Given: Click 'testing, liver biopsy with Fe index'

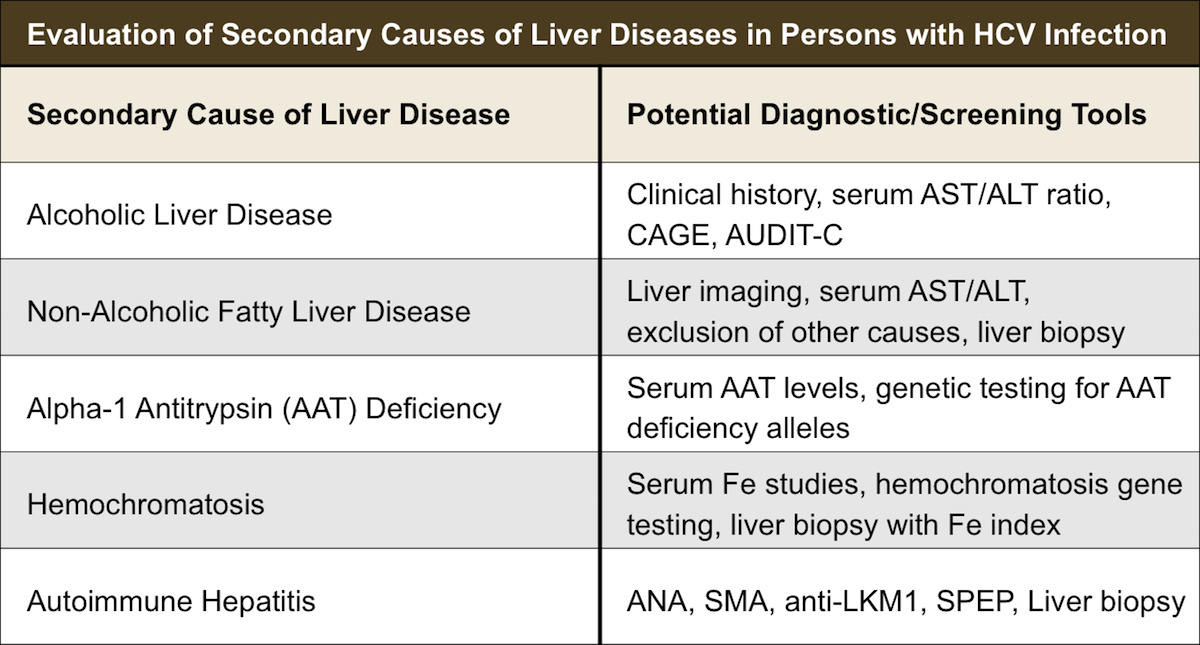Looking at the screenshot, I should (x=843, y=524).
